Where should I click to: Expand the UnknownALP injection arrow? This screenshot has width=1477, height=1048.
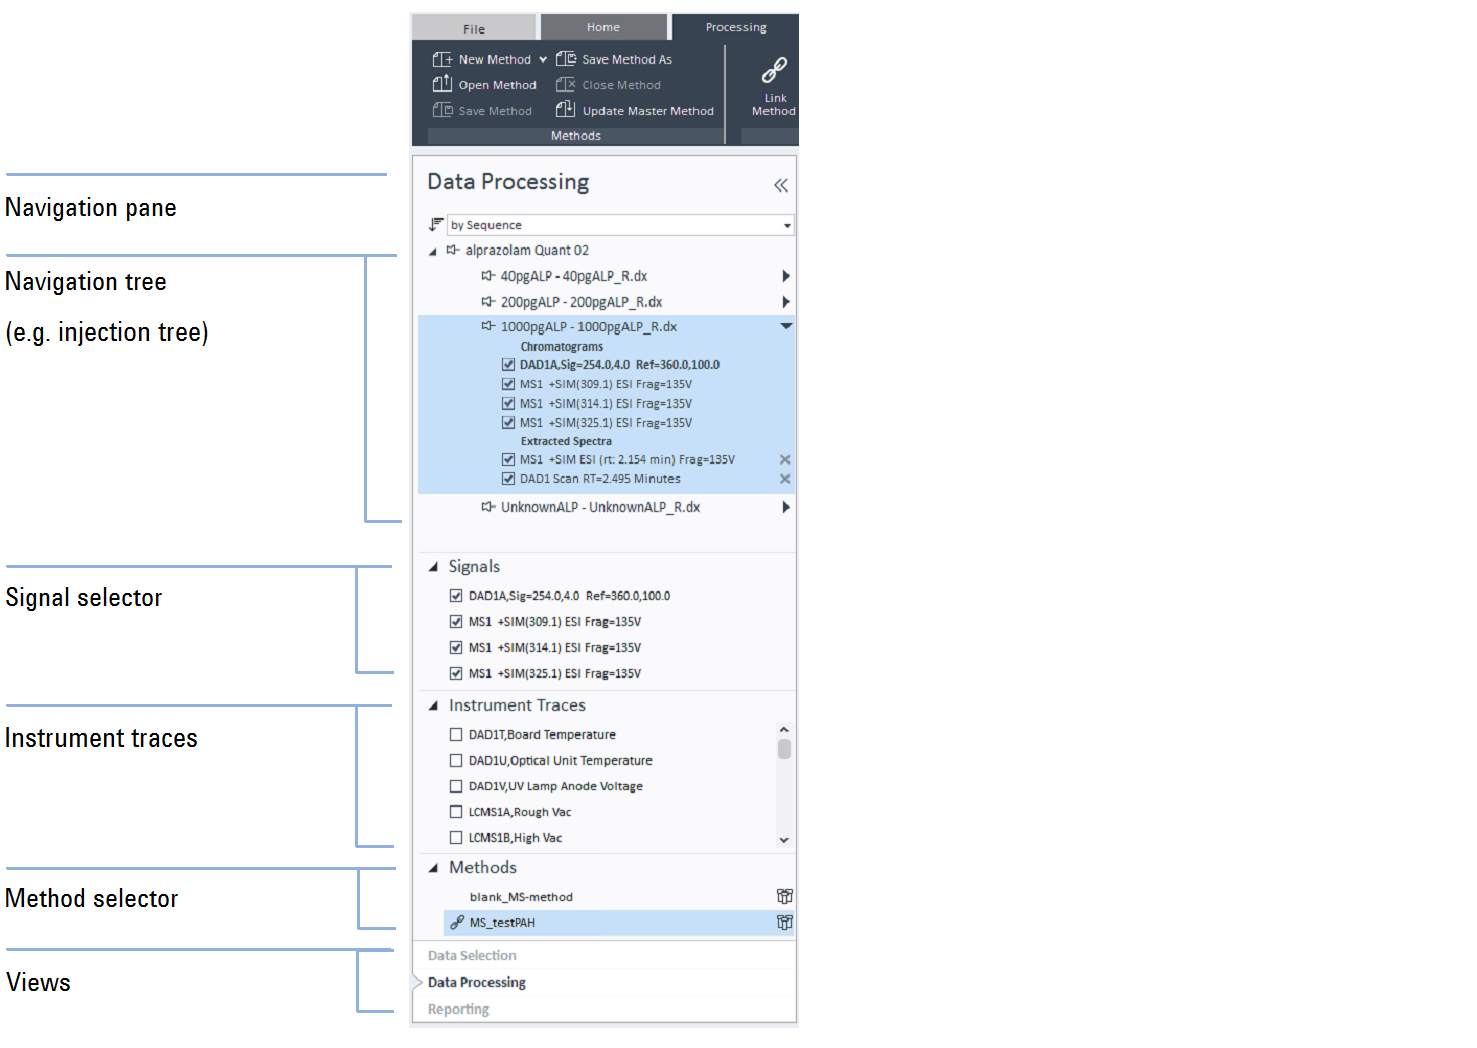[786, 507]
